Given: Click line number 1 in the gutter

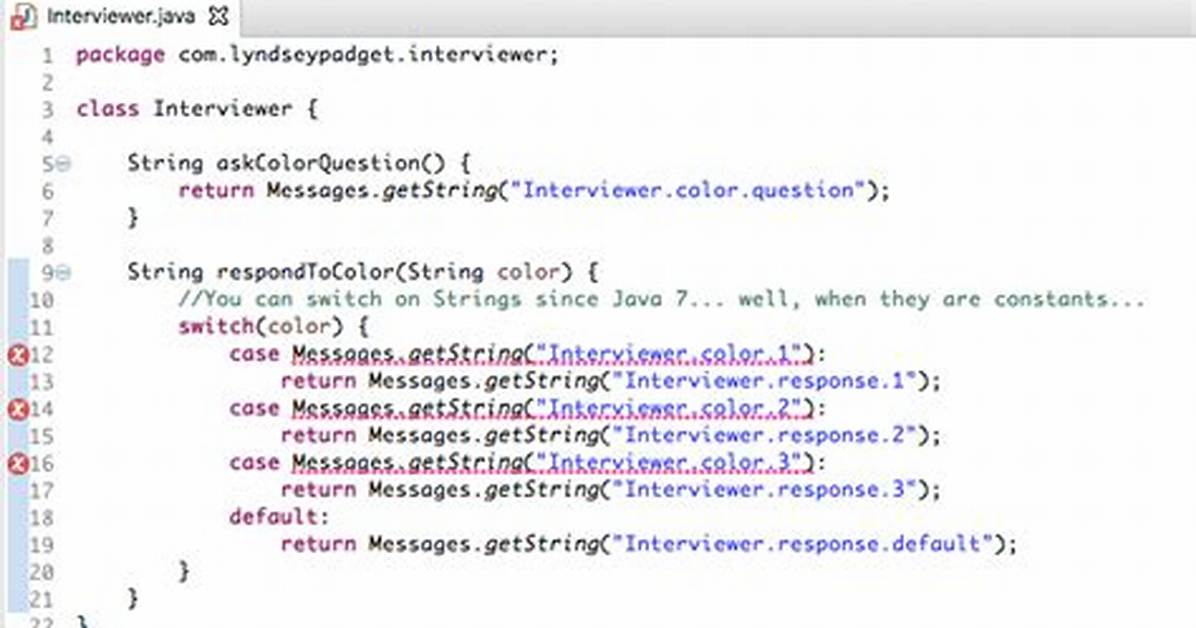Looking at the screenshot, I should 47,56.
